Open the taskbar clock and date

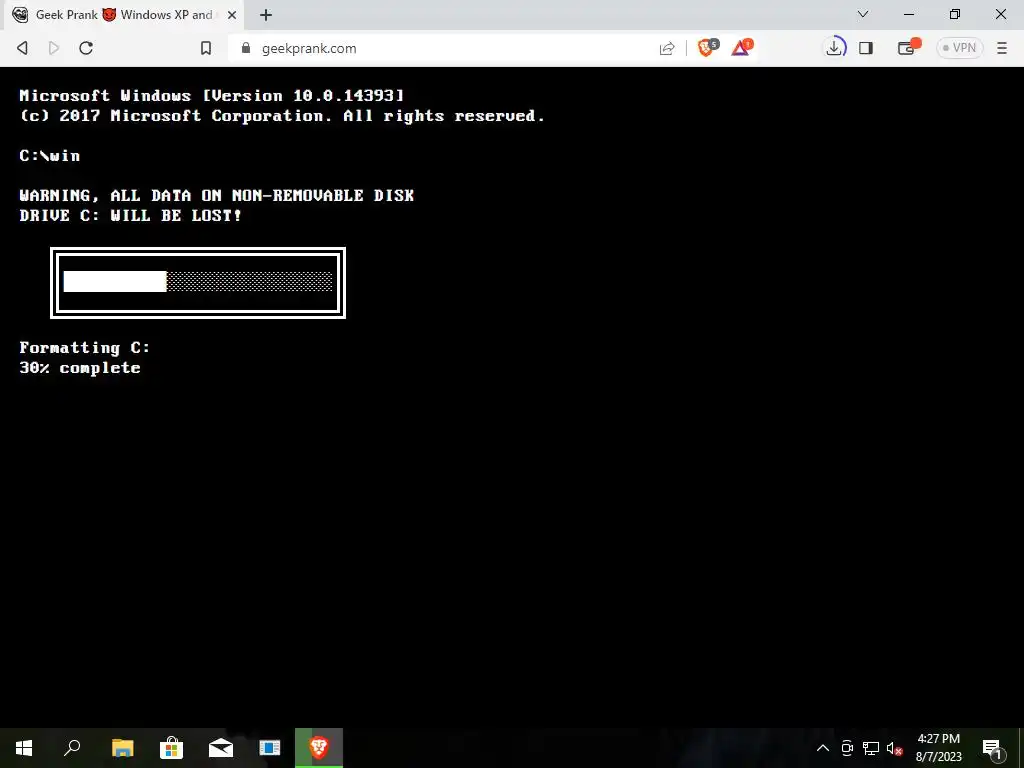click(938, 748)
